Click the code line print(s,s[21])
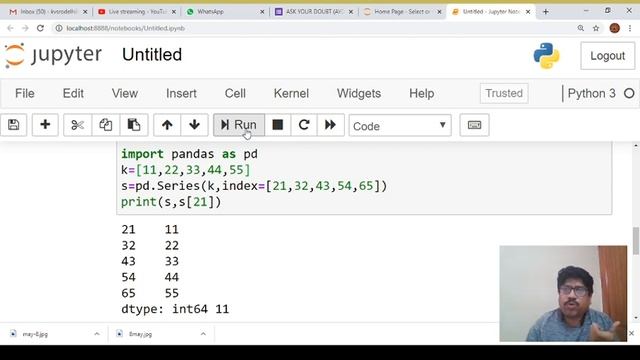Screen dimensions: 640x360 [x=171, y=202]
